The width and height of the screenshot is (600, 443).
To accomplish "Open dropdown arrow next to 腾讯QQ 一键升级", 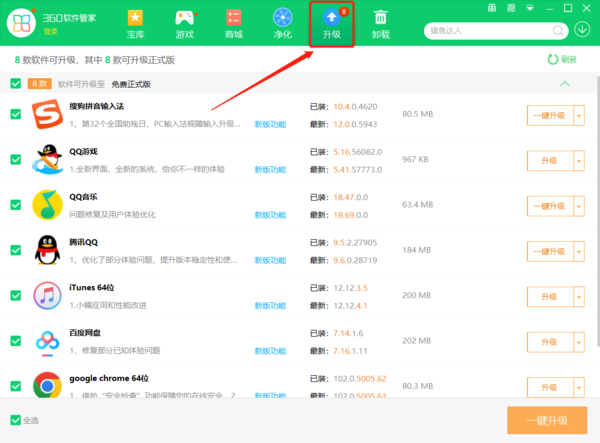I will [578, 251].
